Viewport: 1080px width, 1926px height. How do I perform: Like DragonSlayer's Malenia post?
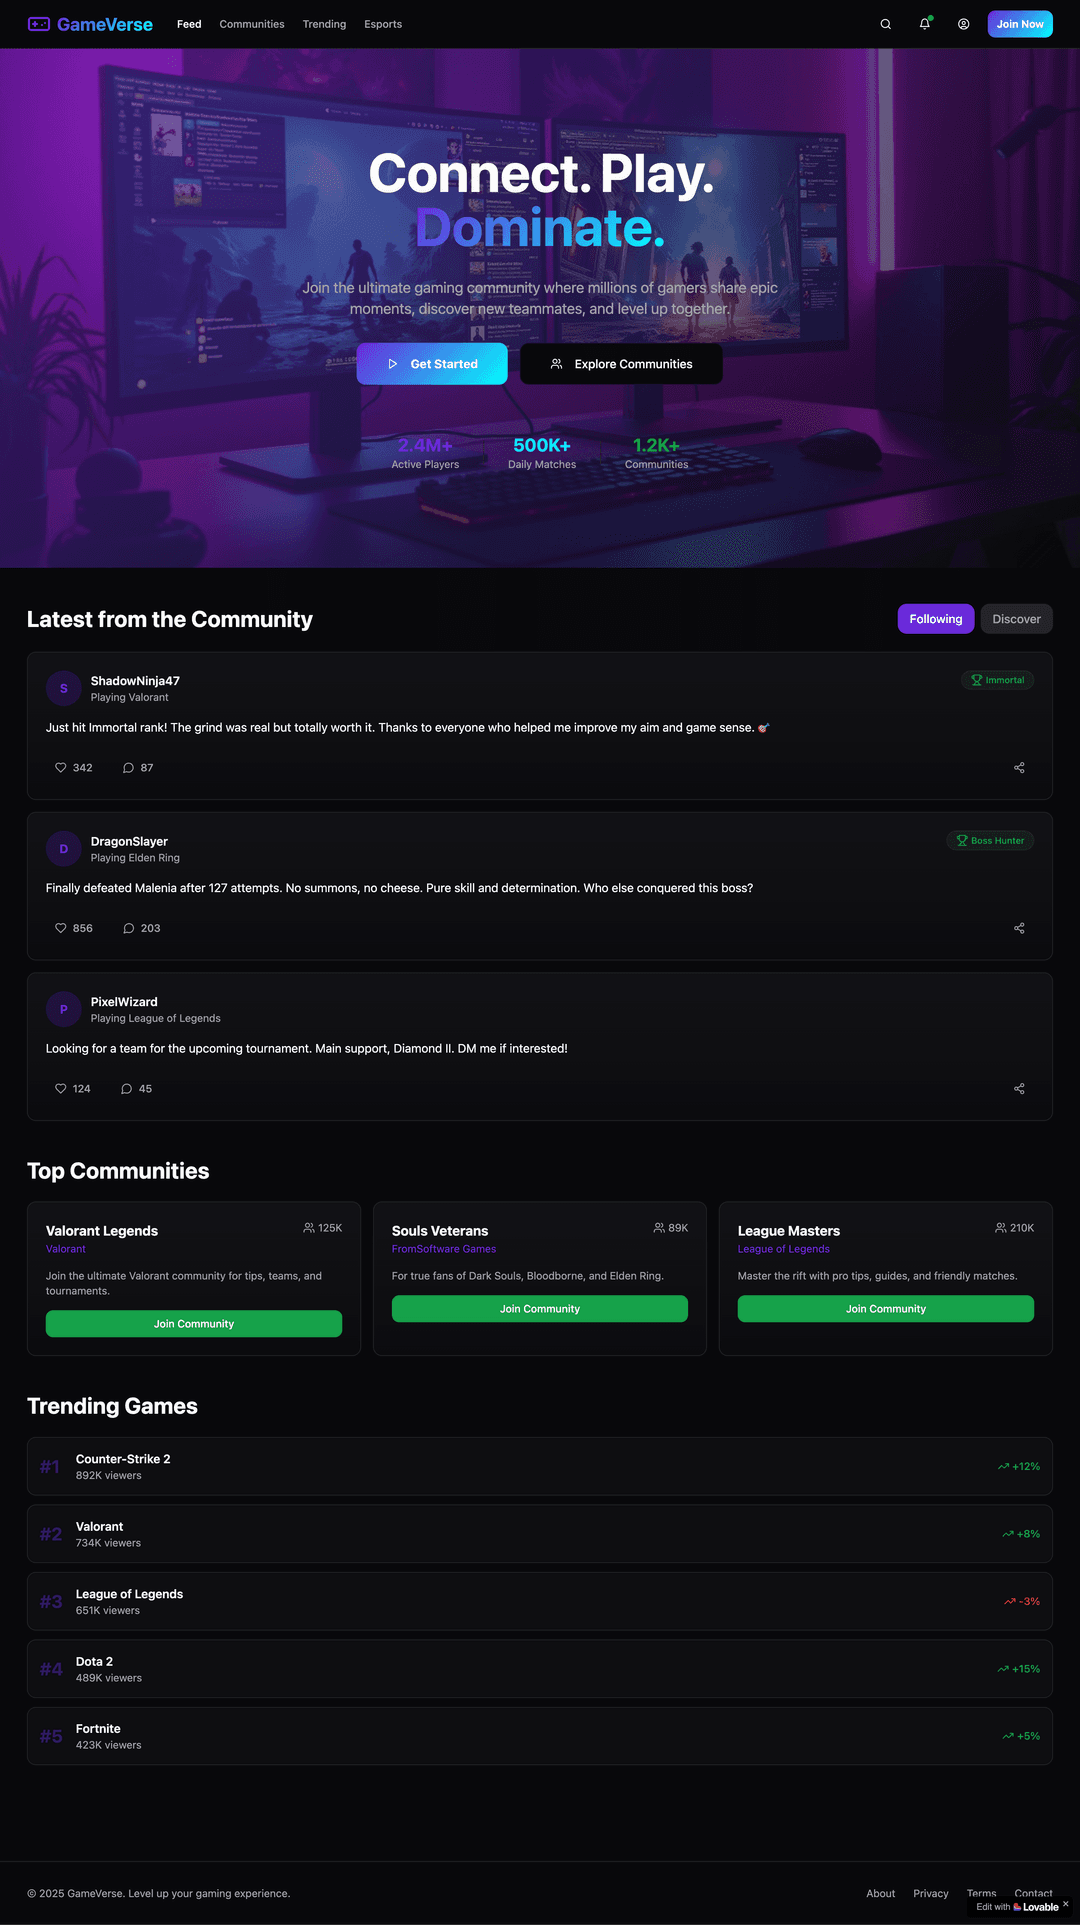click(x=73, y=928)
